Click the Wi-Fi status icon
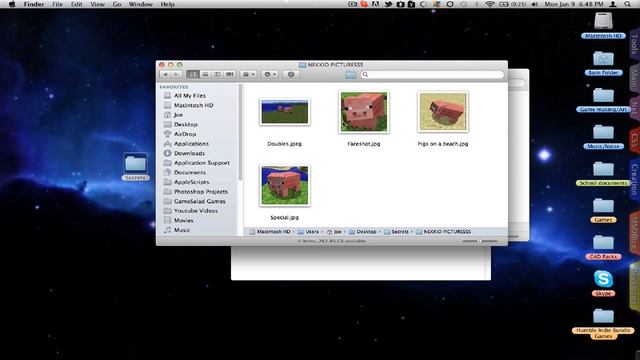 490,4
